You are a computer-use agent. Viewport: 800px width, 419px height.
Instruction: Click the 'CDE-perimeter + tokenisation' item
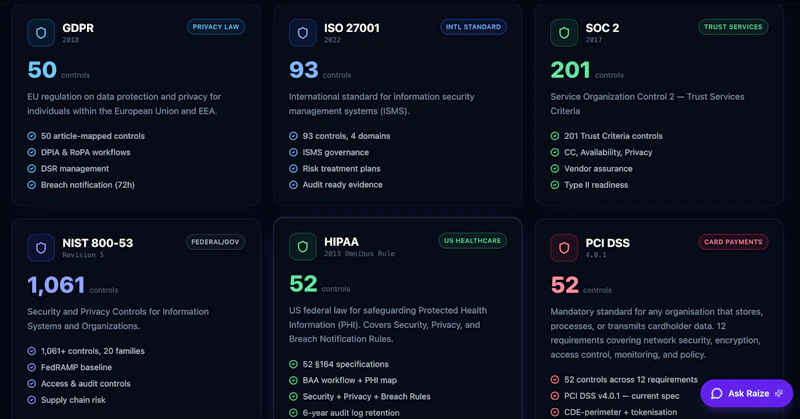tap(620, 412)
